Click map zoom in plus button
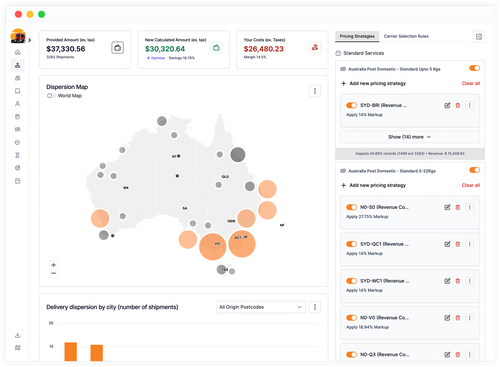 click(53, 265)
